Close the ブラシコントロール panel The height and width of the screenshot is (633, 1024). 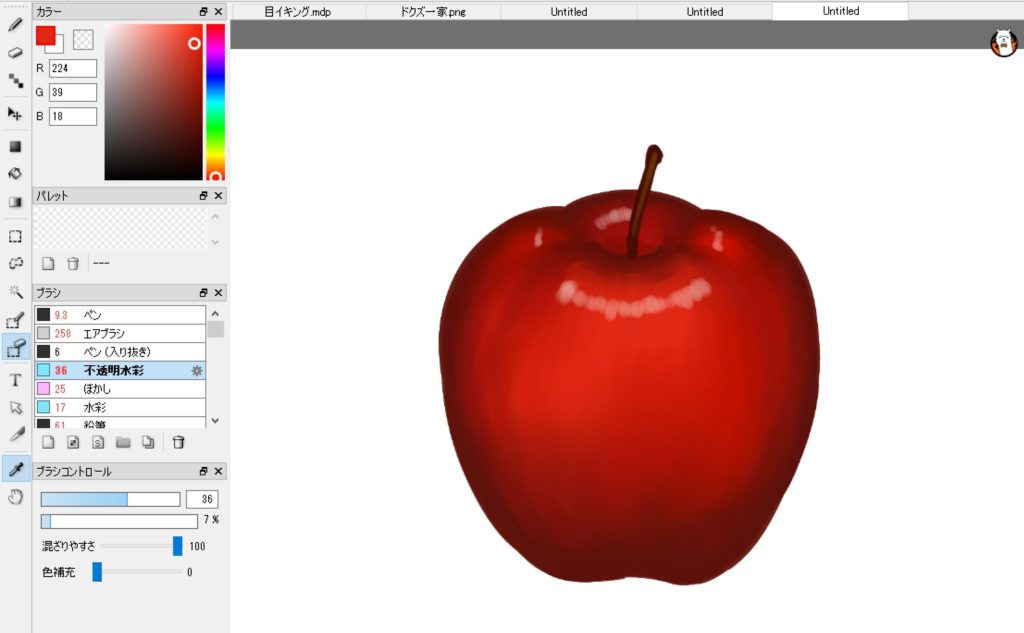tap(219, 471)
